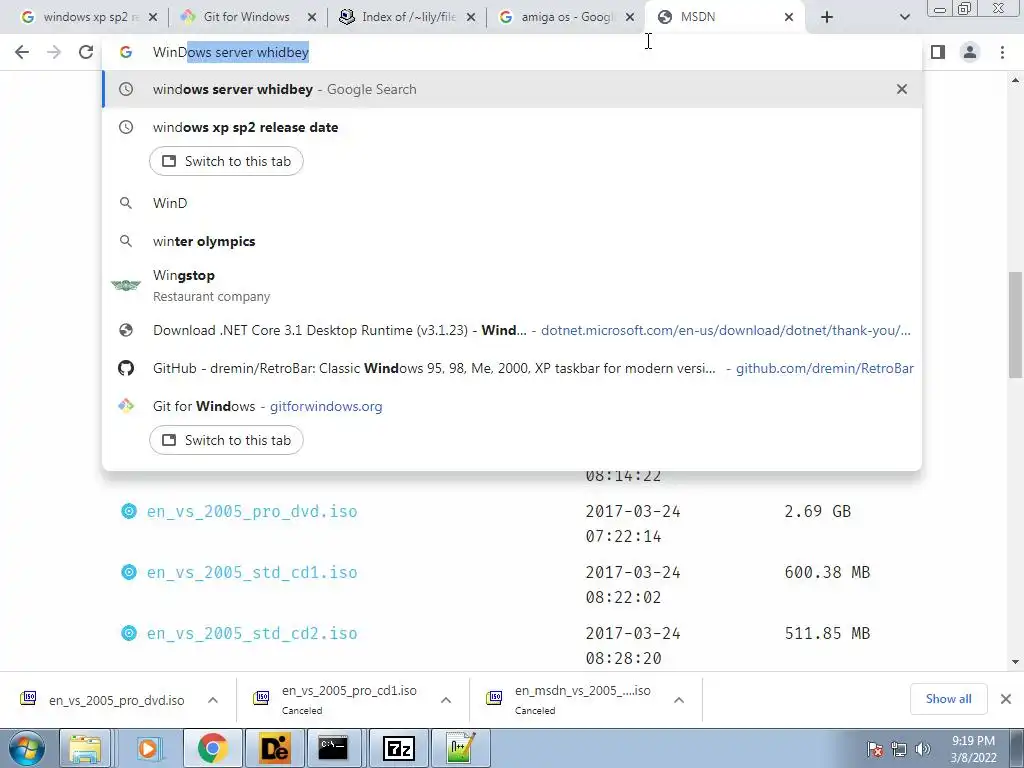Screen dimensions: 1024x768
Task: Click disc icon beside en_vs_2005_std_cd1.iso
Action: tap(129, 572)
